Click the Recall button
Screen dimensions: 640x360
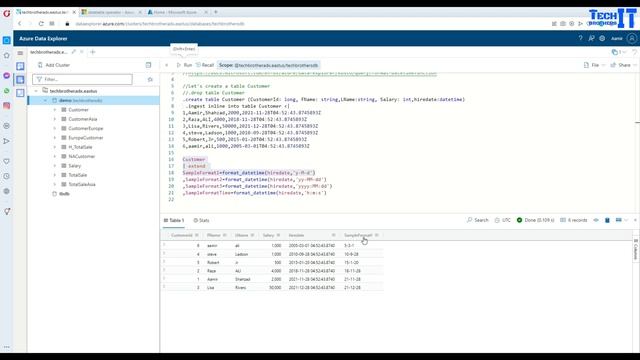click(205, 65)
